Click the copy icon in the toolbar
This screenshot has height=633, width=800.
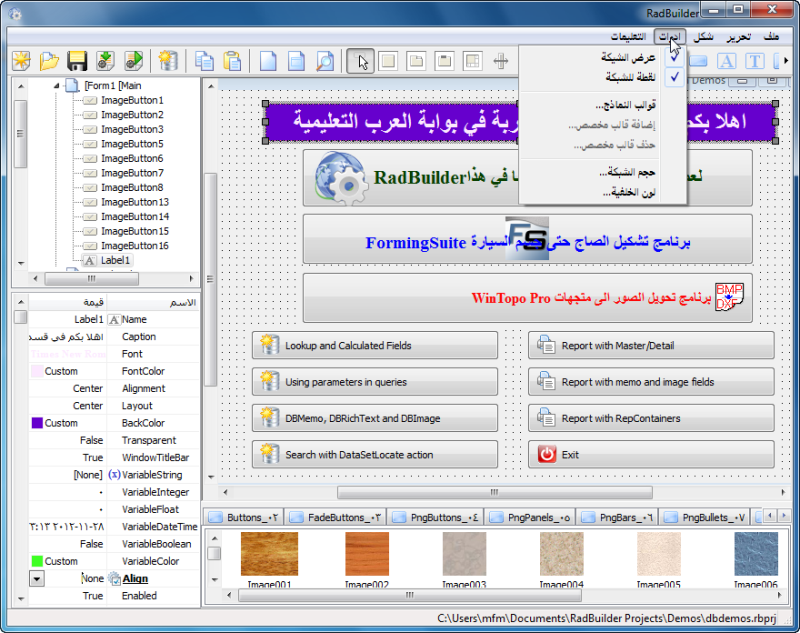(205, 61)
